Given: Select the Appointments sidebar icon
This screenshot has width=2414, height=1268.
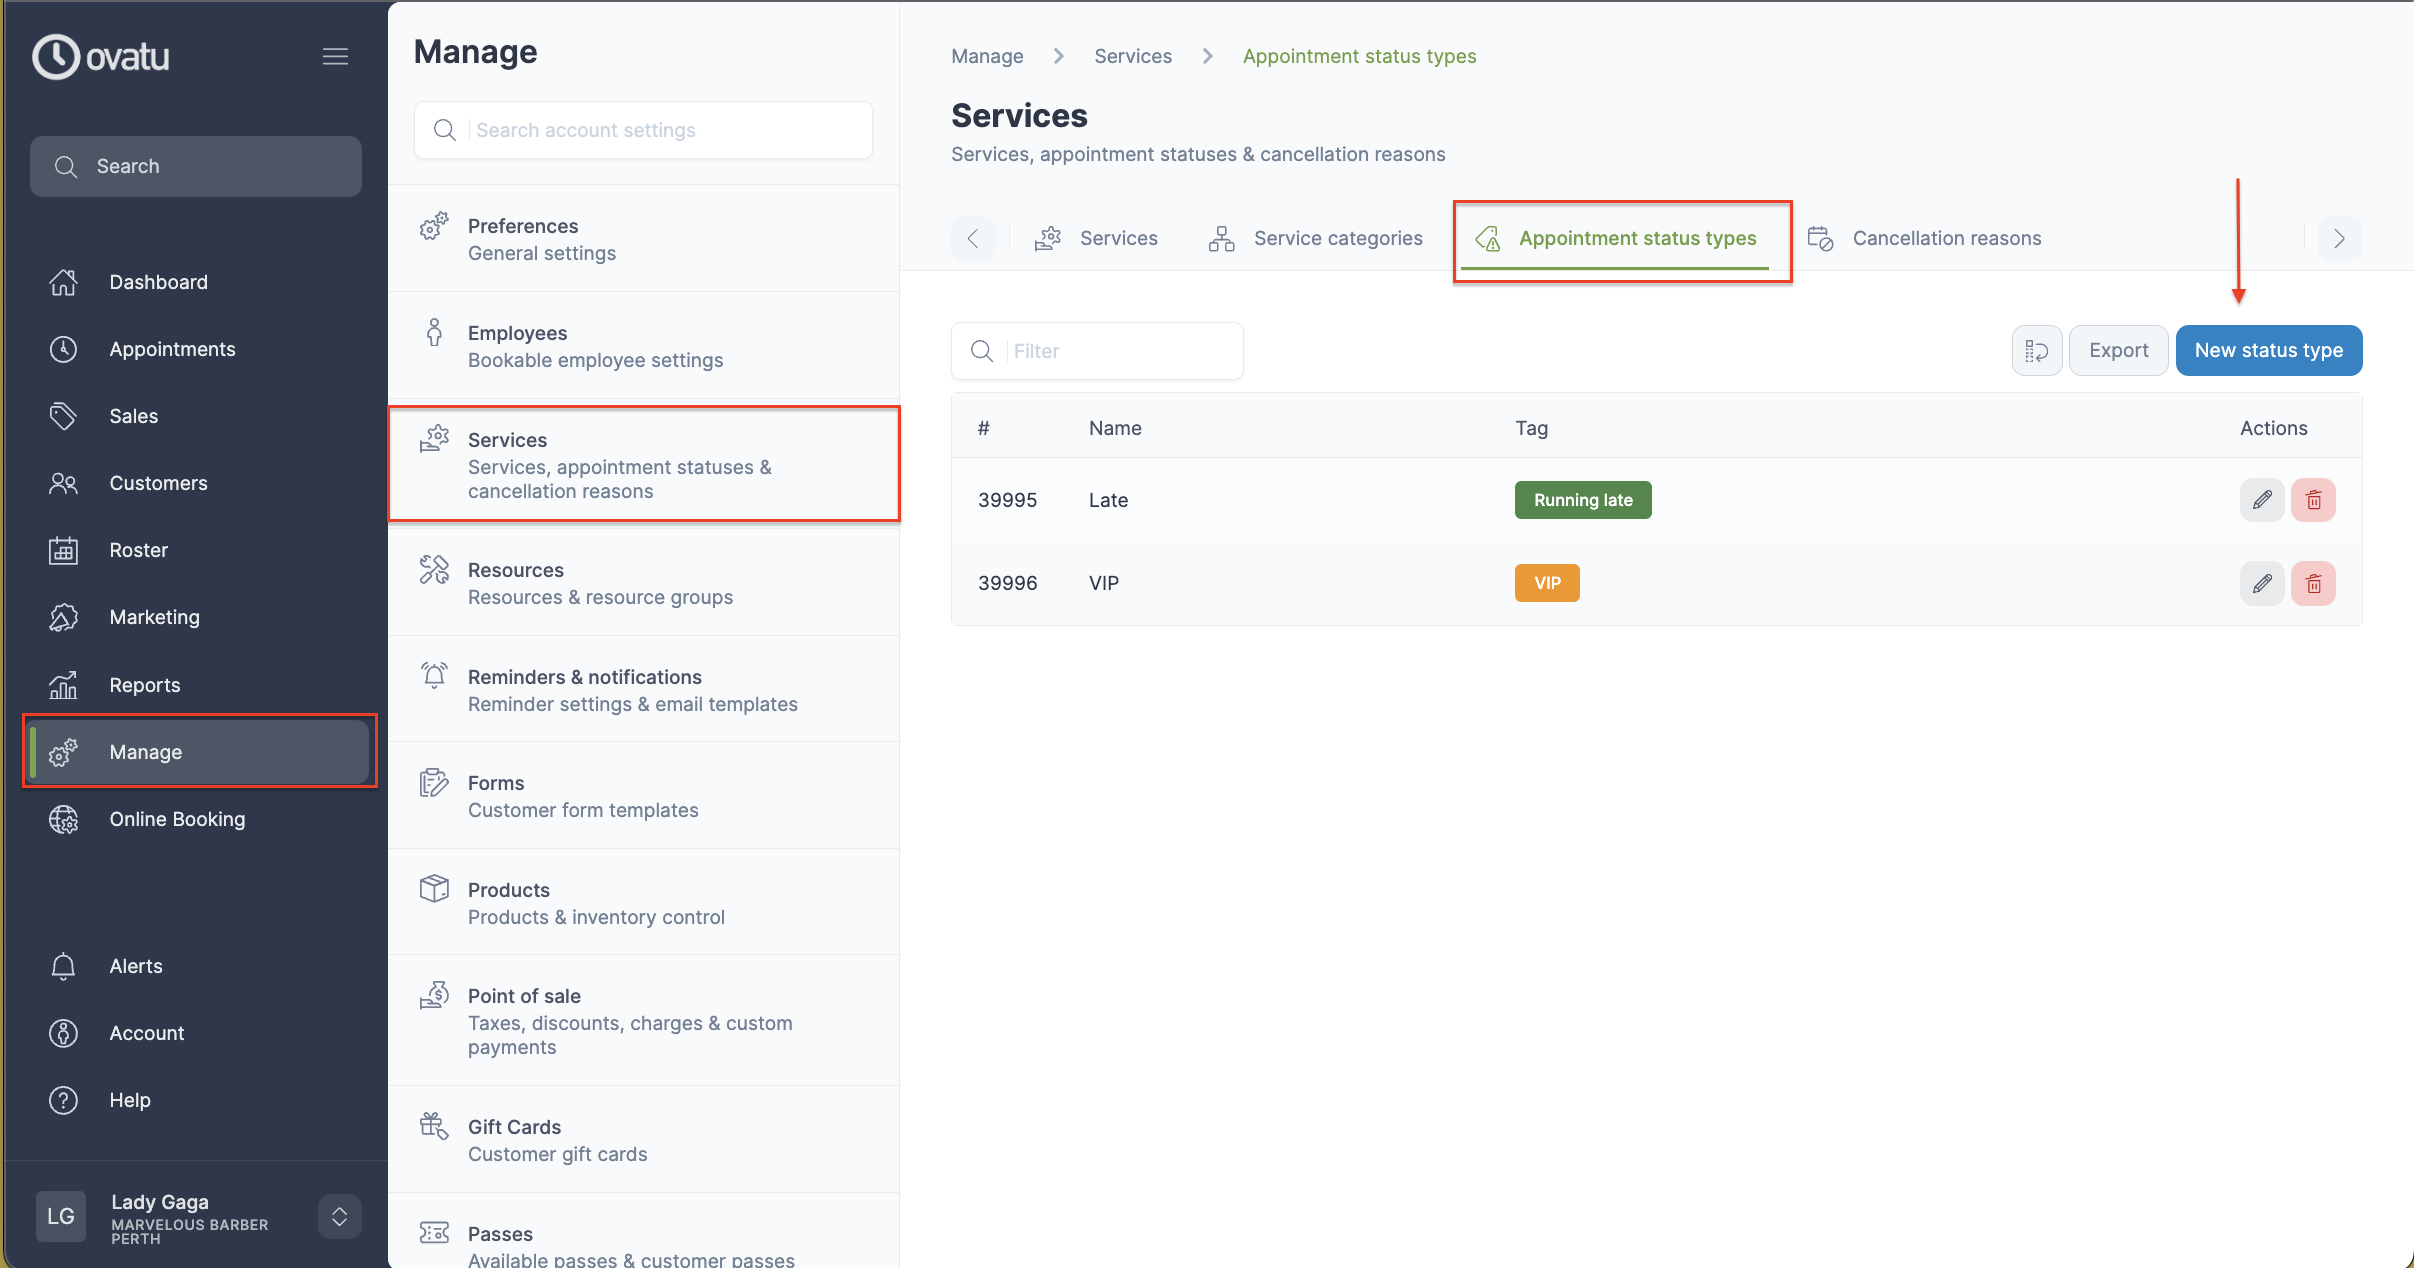Looking at the screenshot, I should pyautogui.click(x=62, y=348).
